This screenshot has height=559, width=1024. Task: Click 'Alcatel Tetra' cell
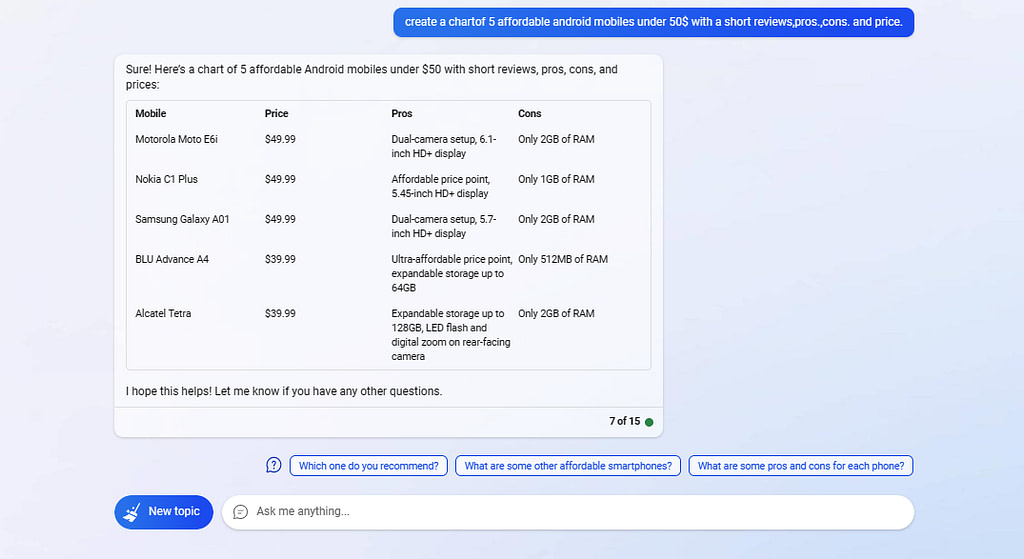163,313
